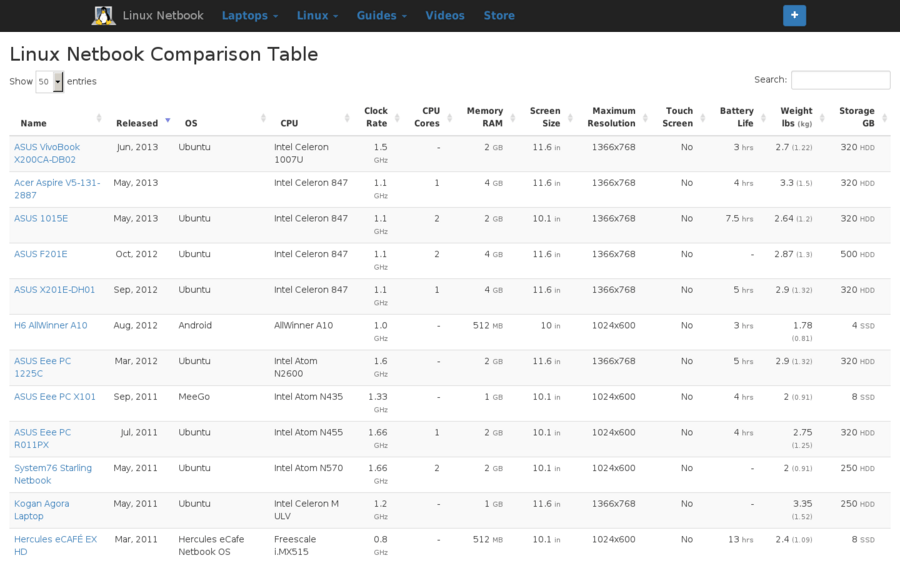The image size is (900, 563).
Task: Sort by Storage GB column arrows
Action: click(x=884, y=118)
